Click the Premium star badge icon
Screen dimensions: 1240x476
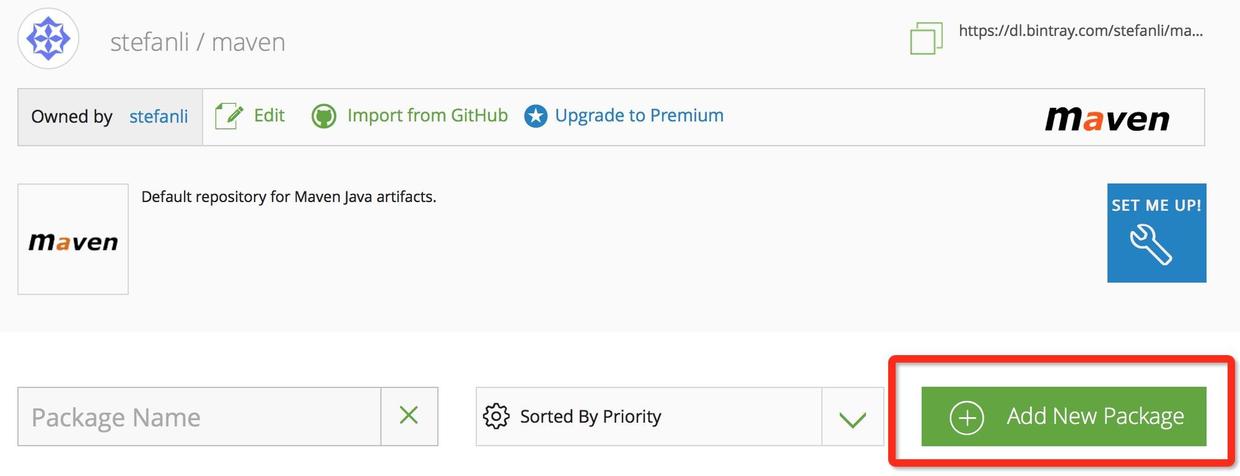536,116
